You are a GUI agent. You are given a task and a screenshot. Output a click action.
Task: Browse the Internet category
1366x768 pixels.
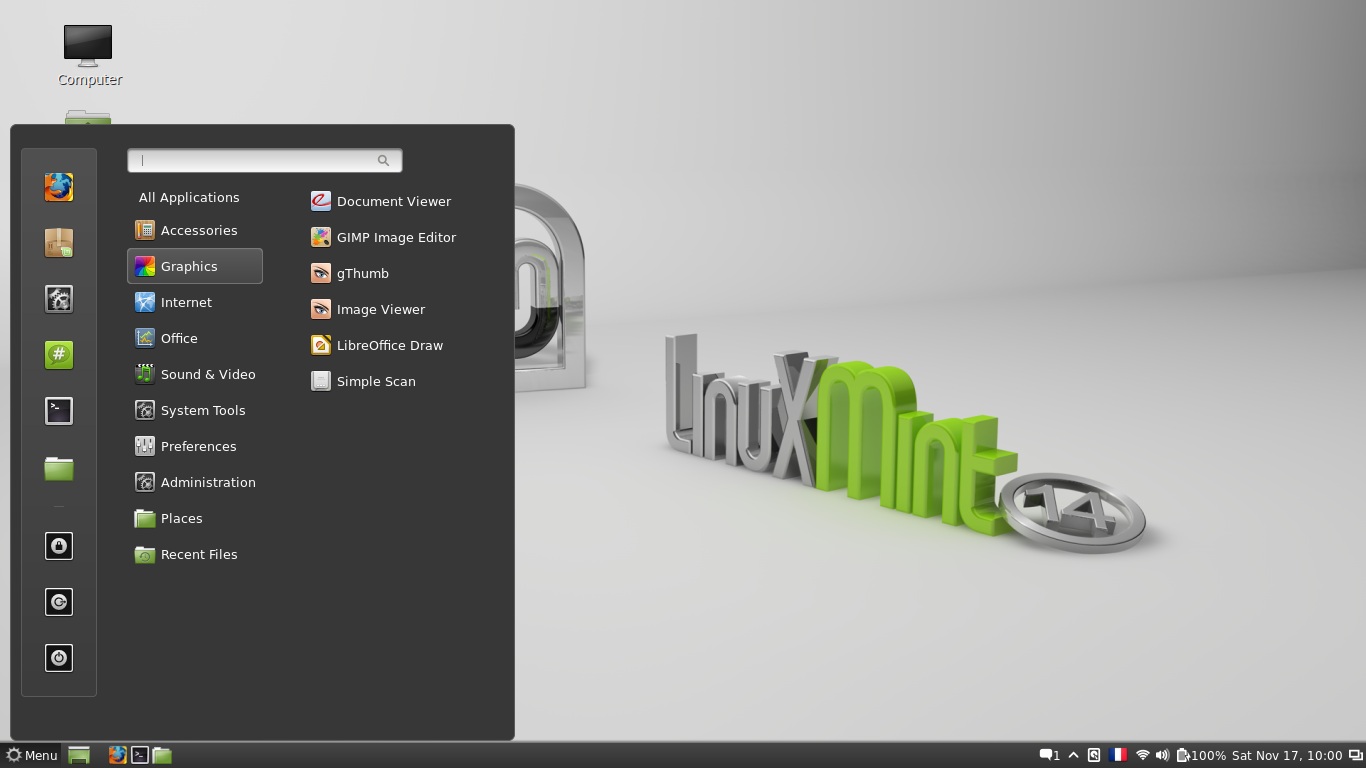(195, 302)
